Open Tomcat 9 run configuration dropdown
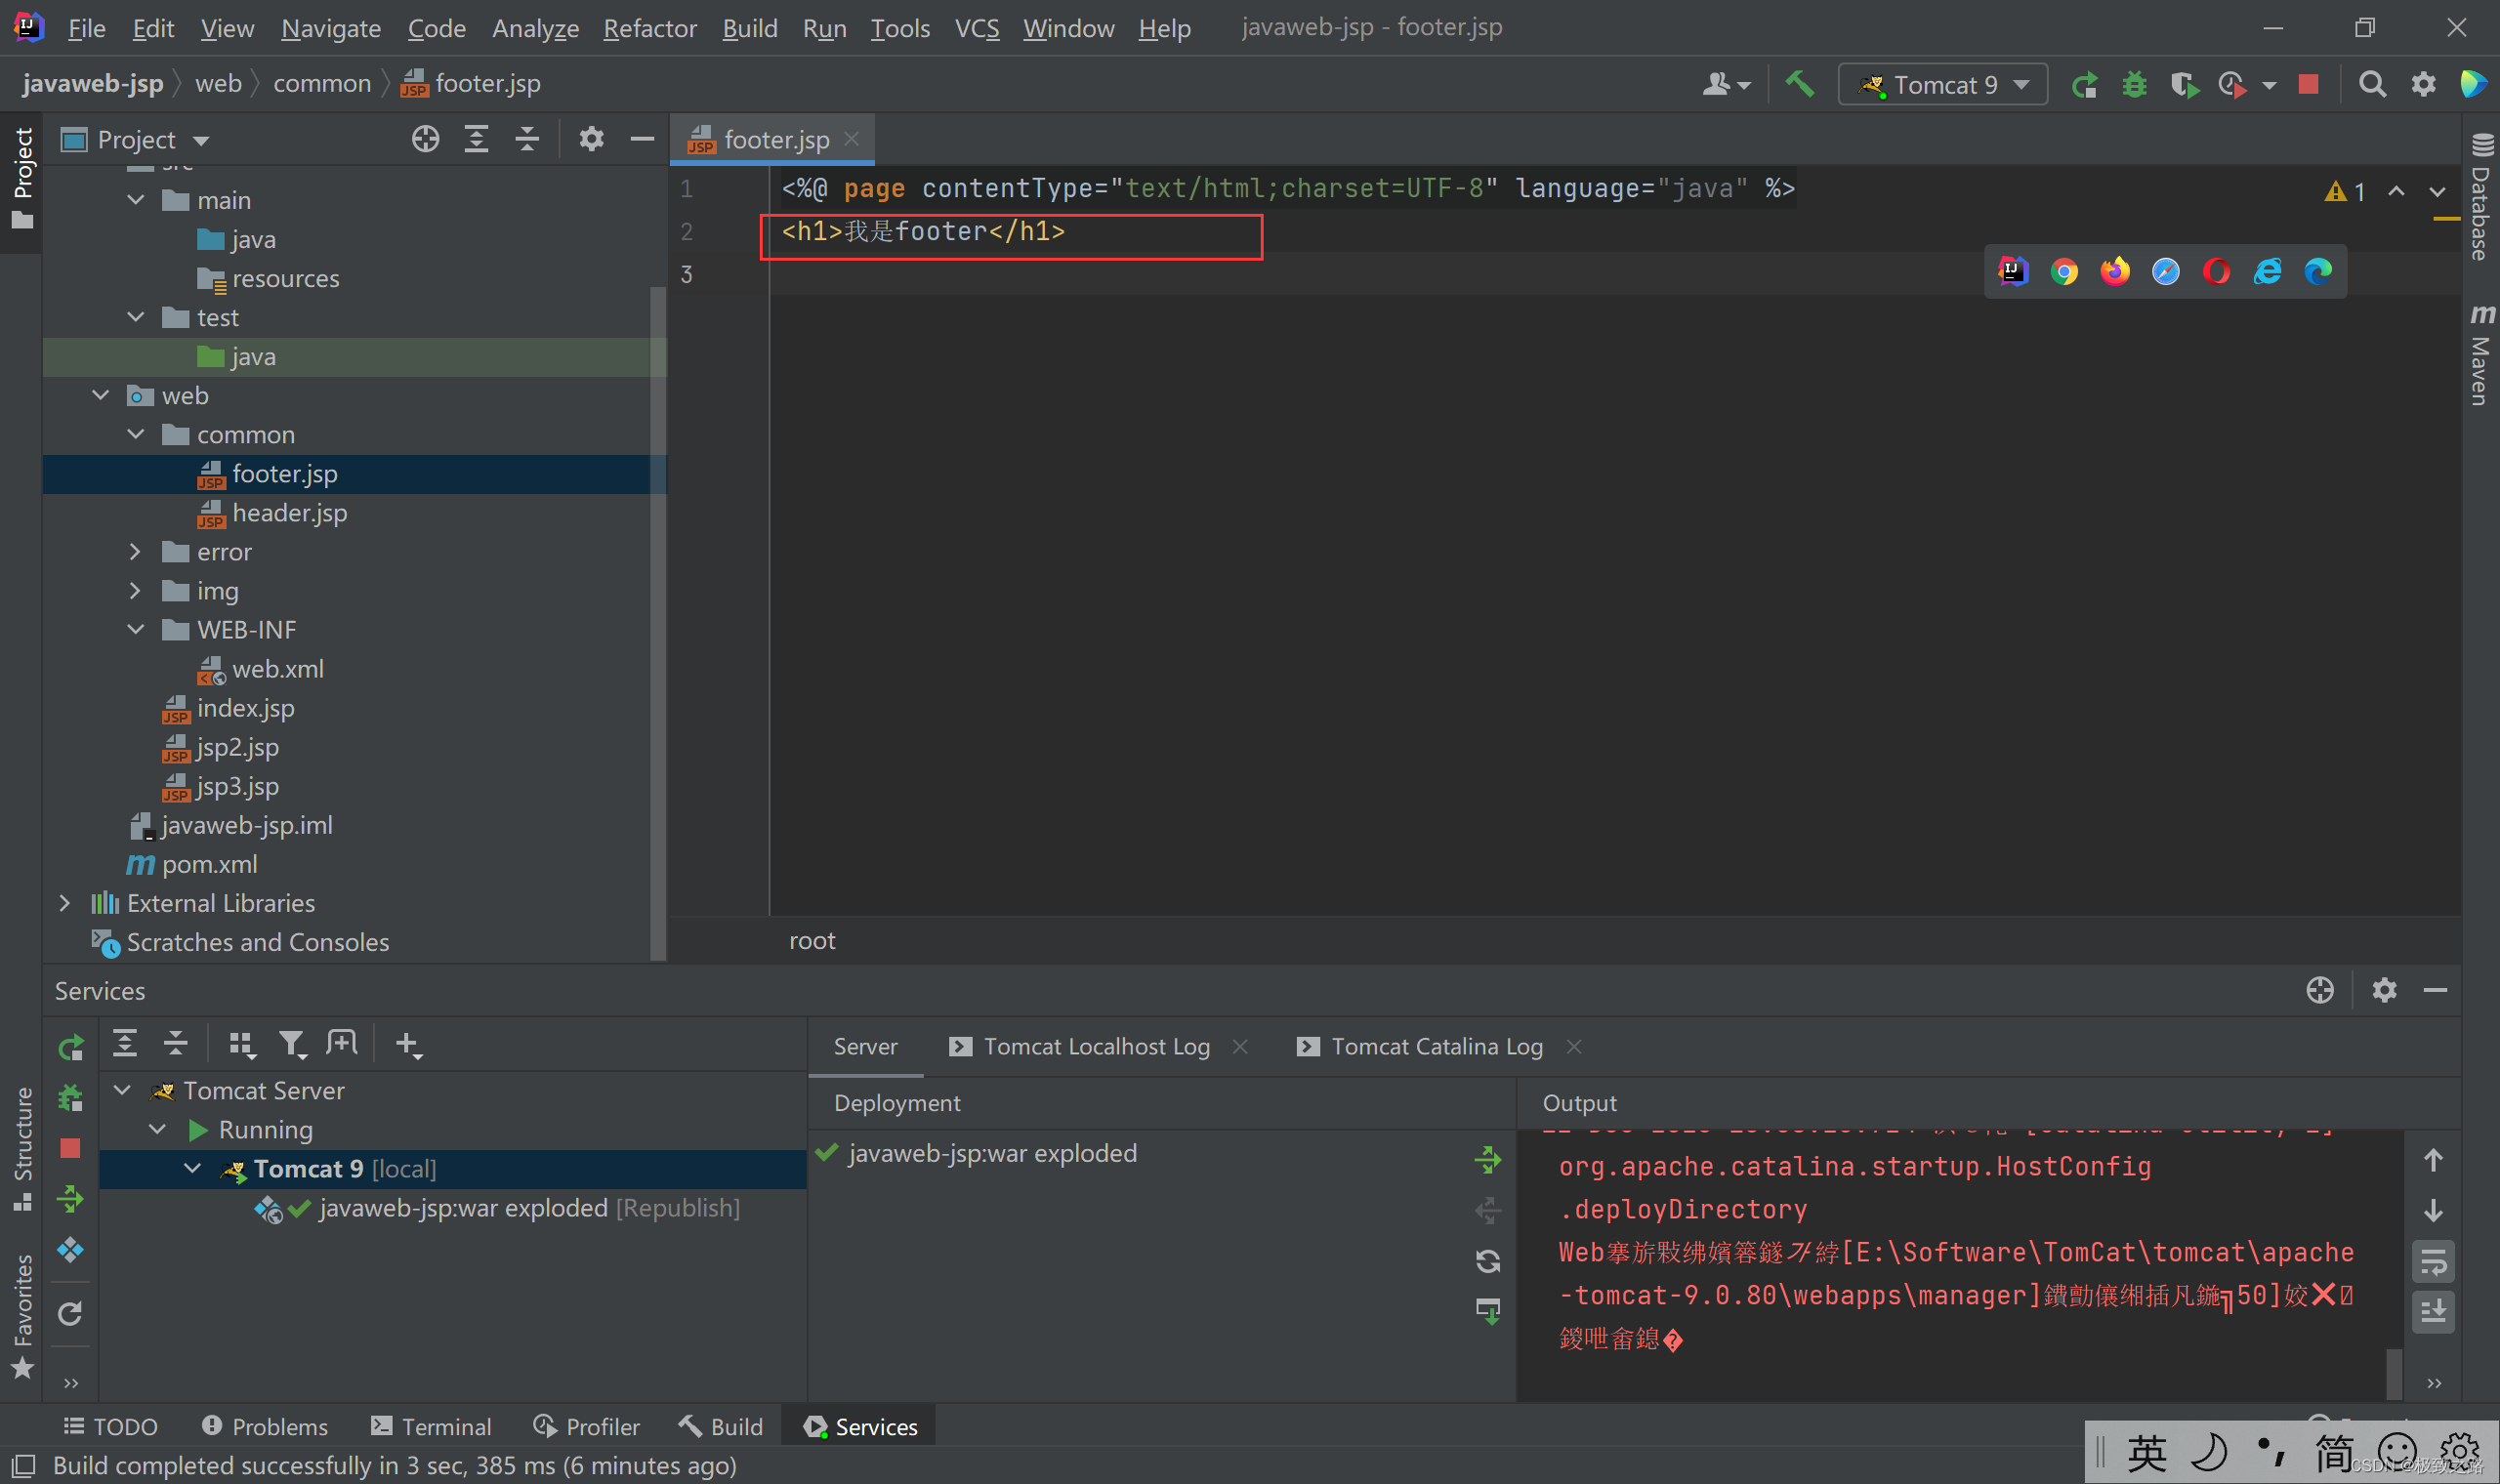This screenshot has height=1484, width=2500. click(x=1942, y=85)
